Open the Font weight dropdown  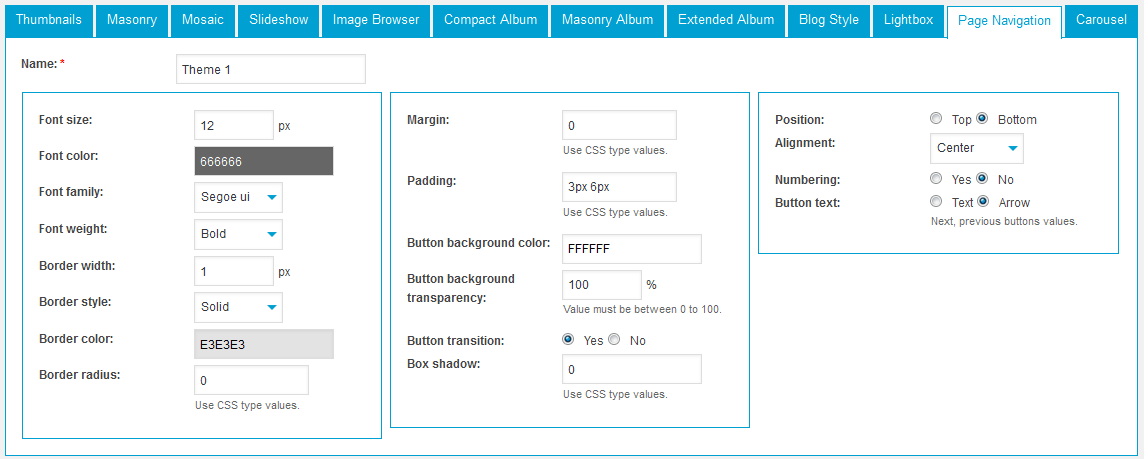(x=238, y=234)
